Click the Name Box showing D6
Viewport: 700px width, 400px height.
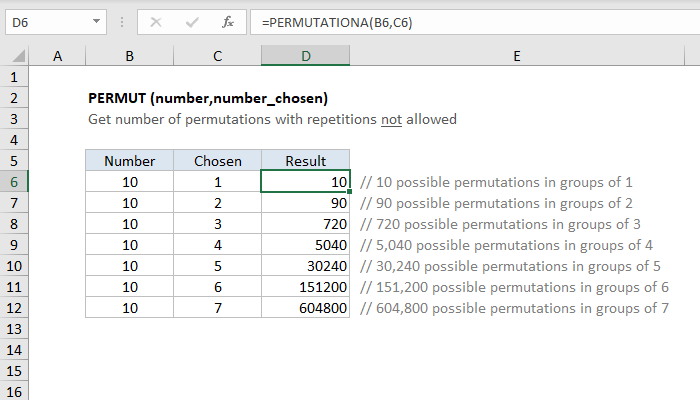click(x=56, y=22)
